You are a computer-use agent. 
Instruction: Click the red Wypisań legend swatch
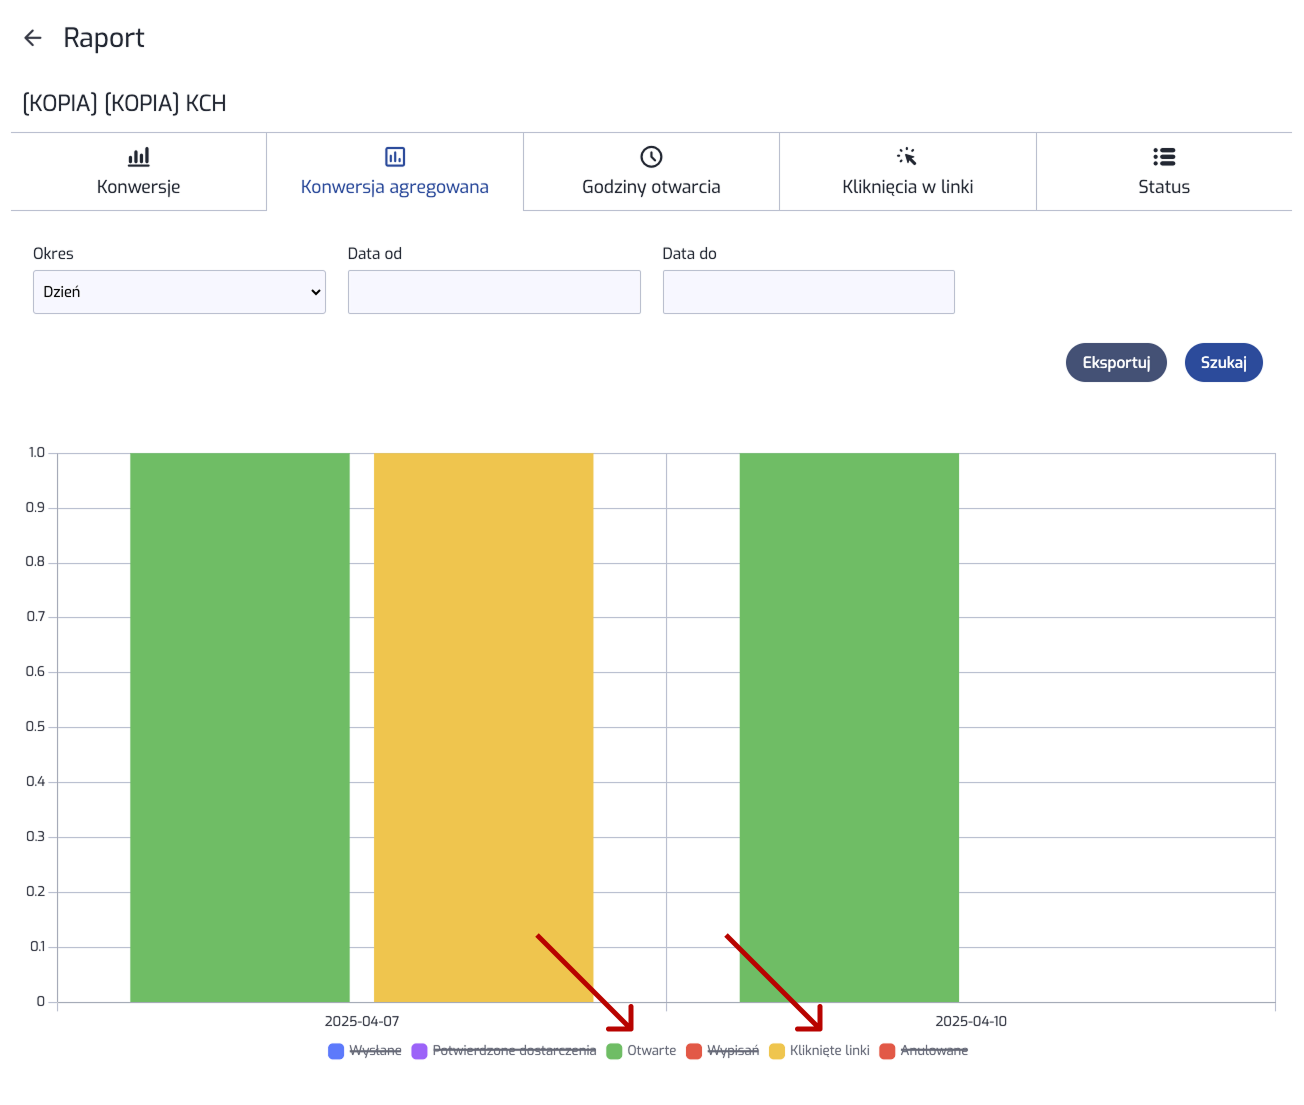click(x=694, y=1051)
